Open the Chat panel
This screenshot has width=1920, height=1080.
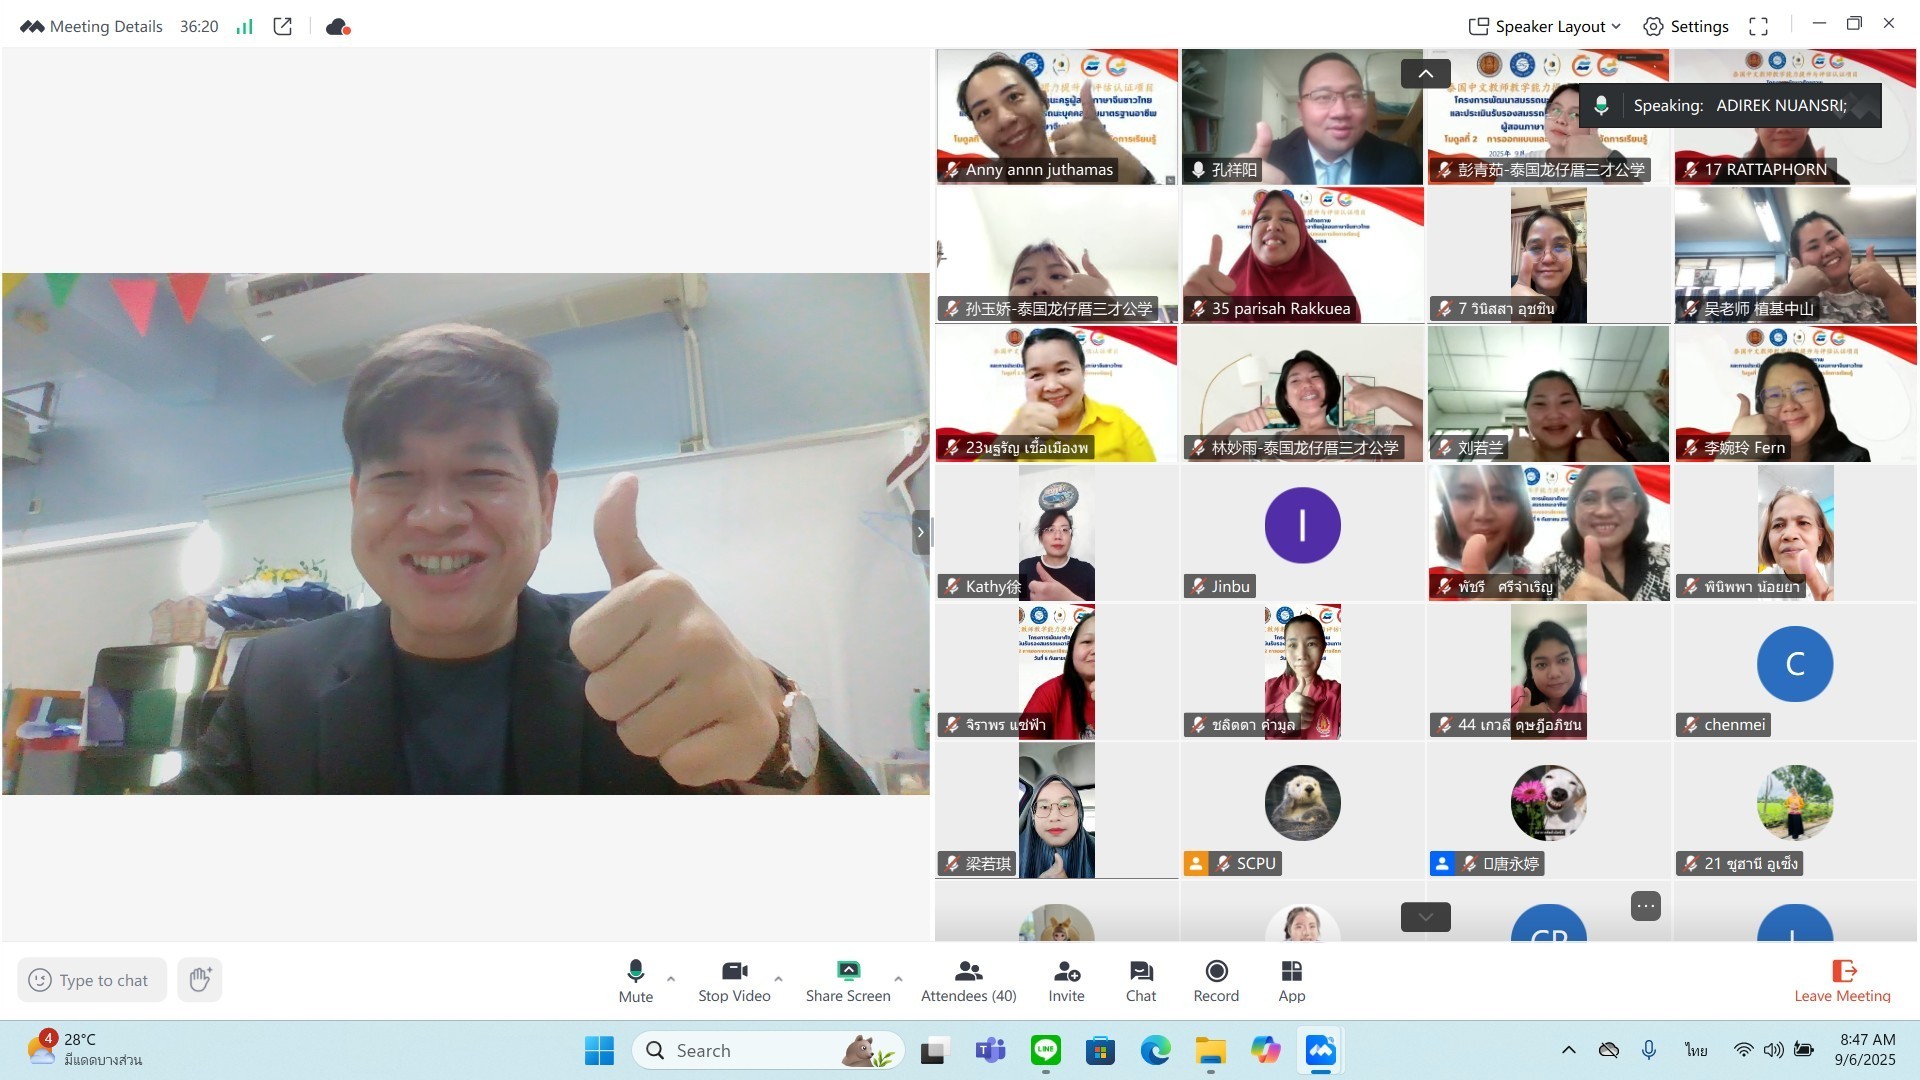click(x=1140, y=980)
